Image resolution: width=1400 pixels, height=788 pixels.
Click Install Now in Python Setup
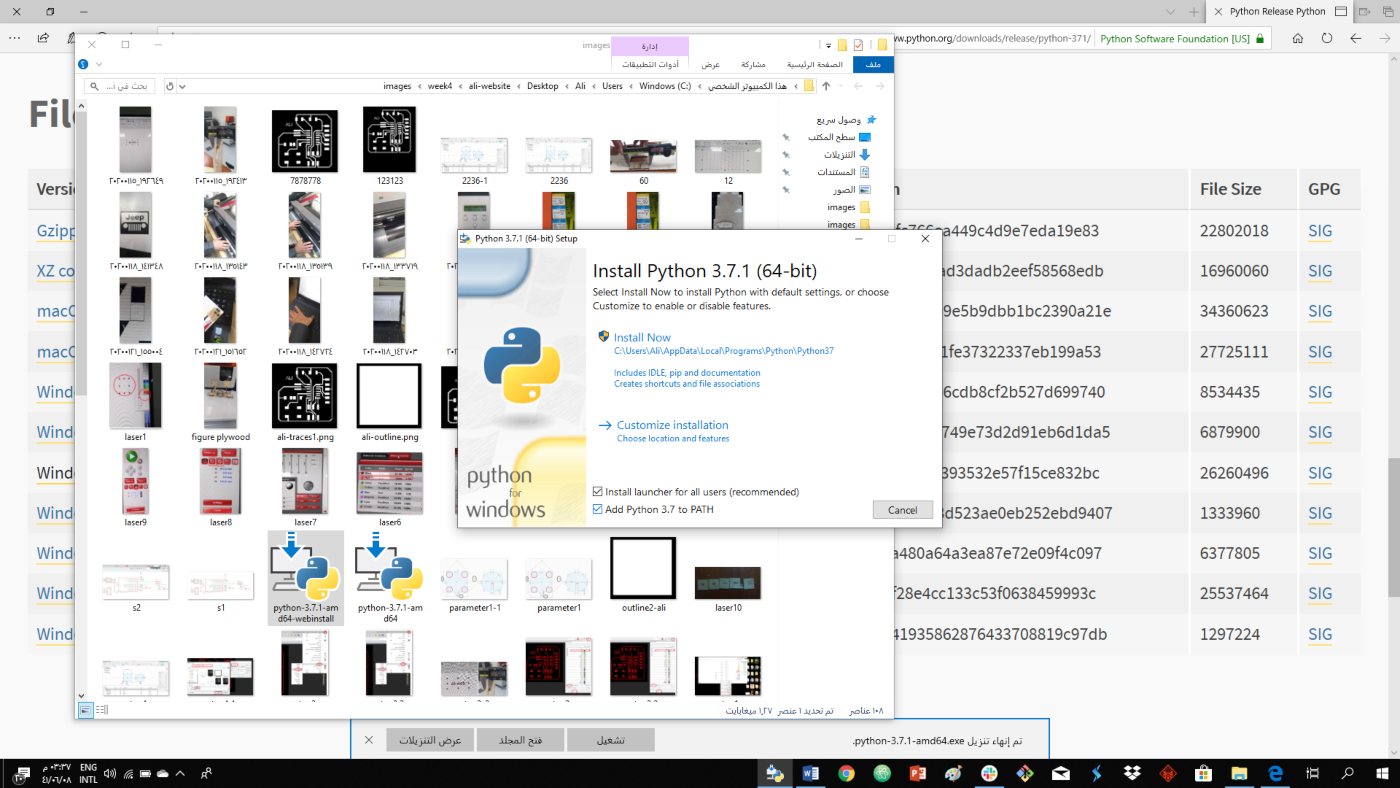642,338
